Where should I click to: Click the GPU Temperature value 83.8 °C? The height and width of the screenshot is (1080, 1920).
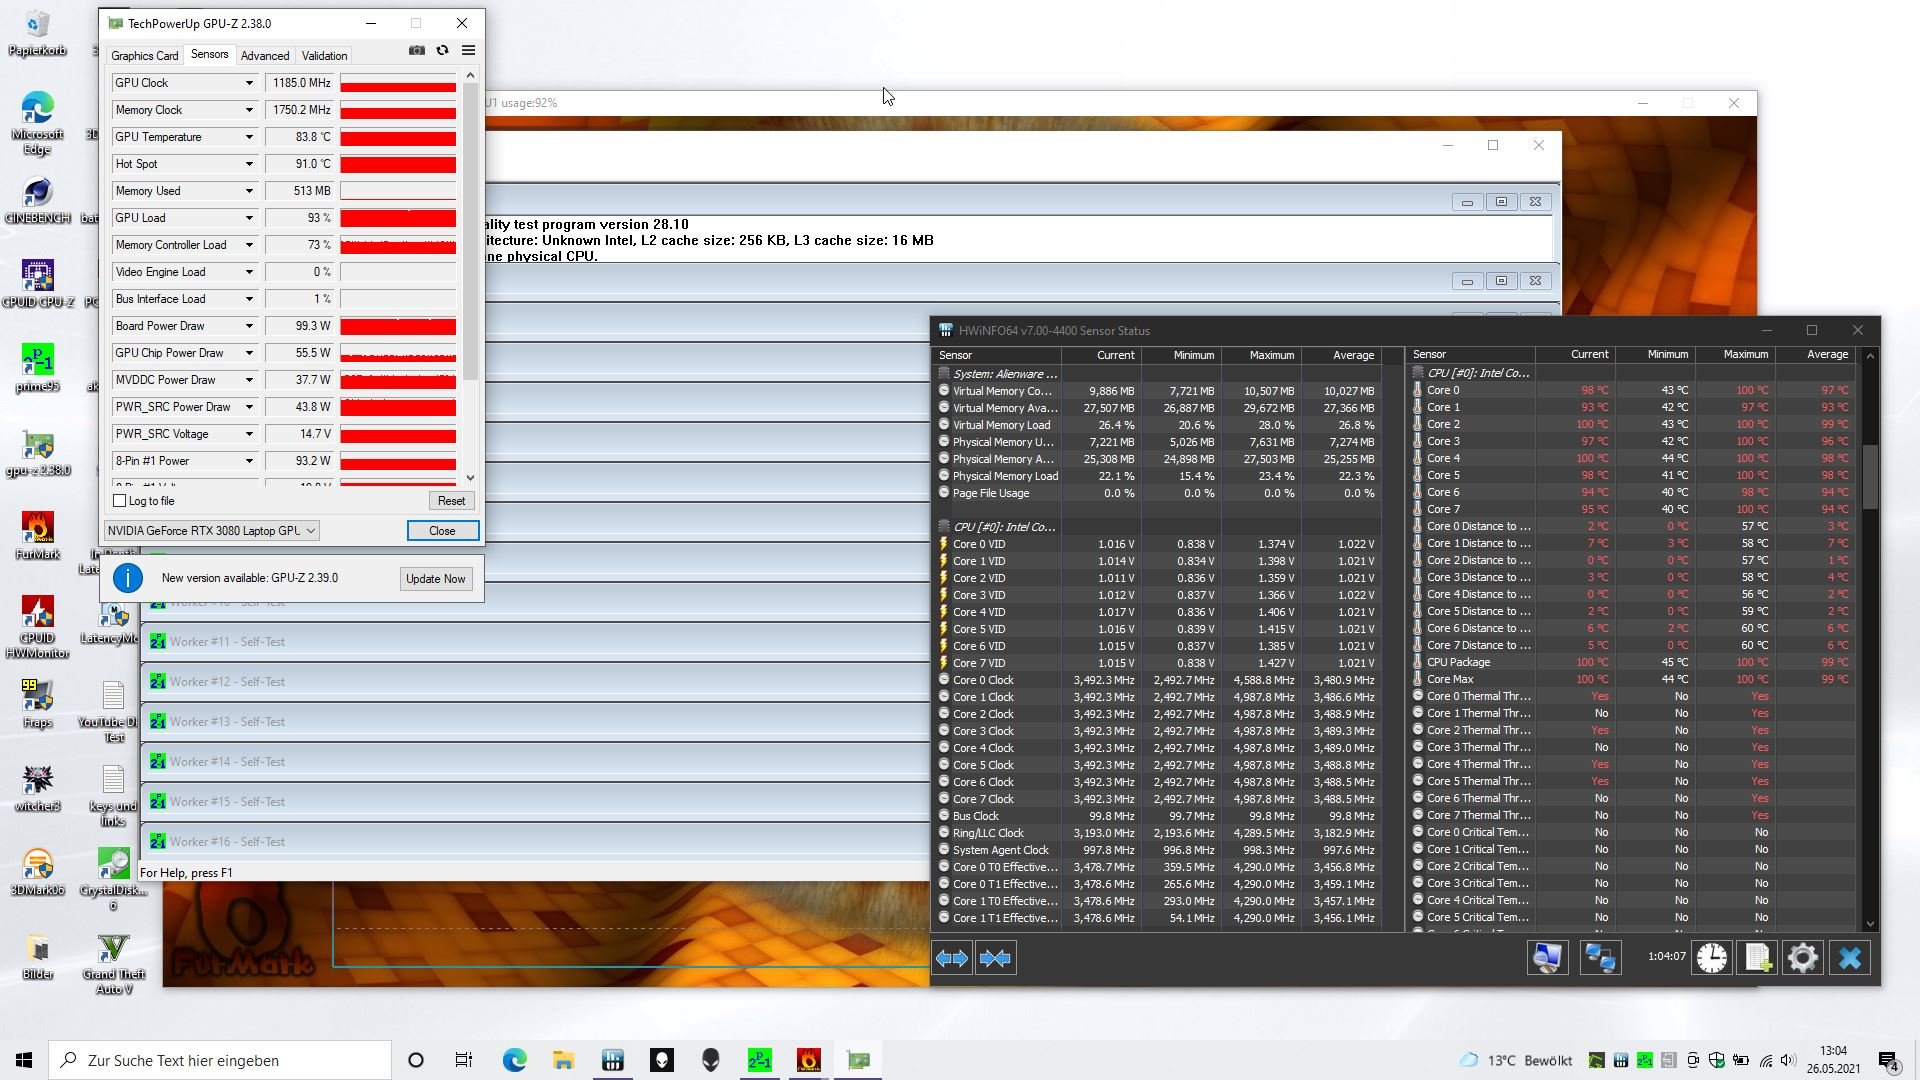(x=297, y=137)
